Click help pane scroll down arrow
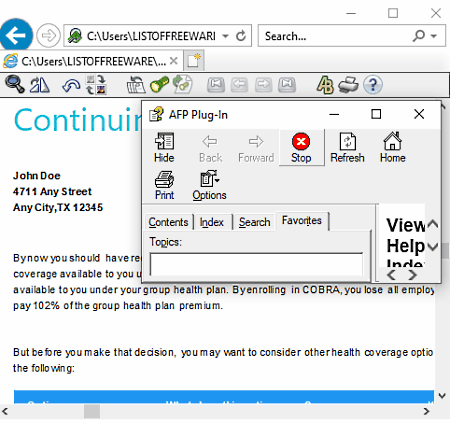450x423 pixels. point(433,247)
